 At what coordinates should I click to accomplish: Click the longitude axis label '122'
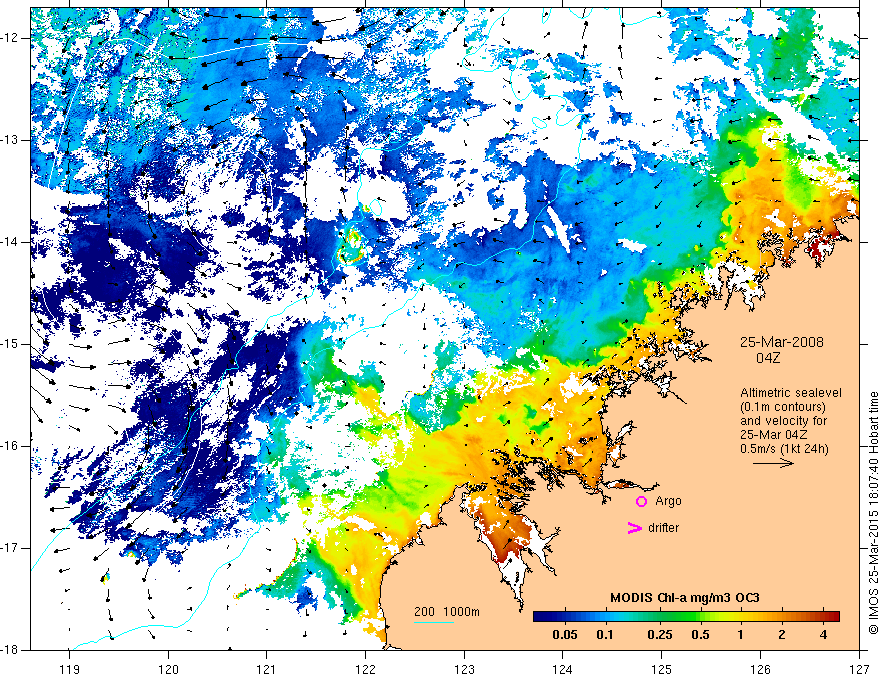point(365,669)
